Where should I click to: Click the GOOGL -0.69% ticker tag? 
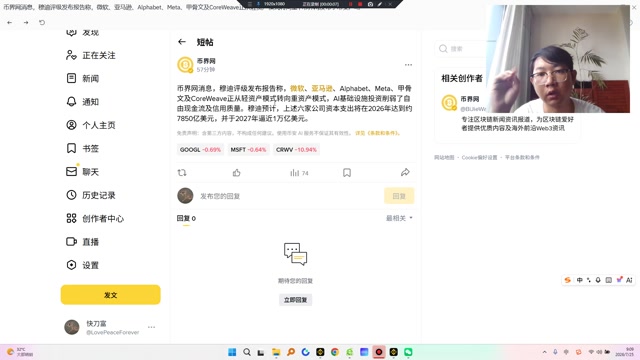pos(200,150)
